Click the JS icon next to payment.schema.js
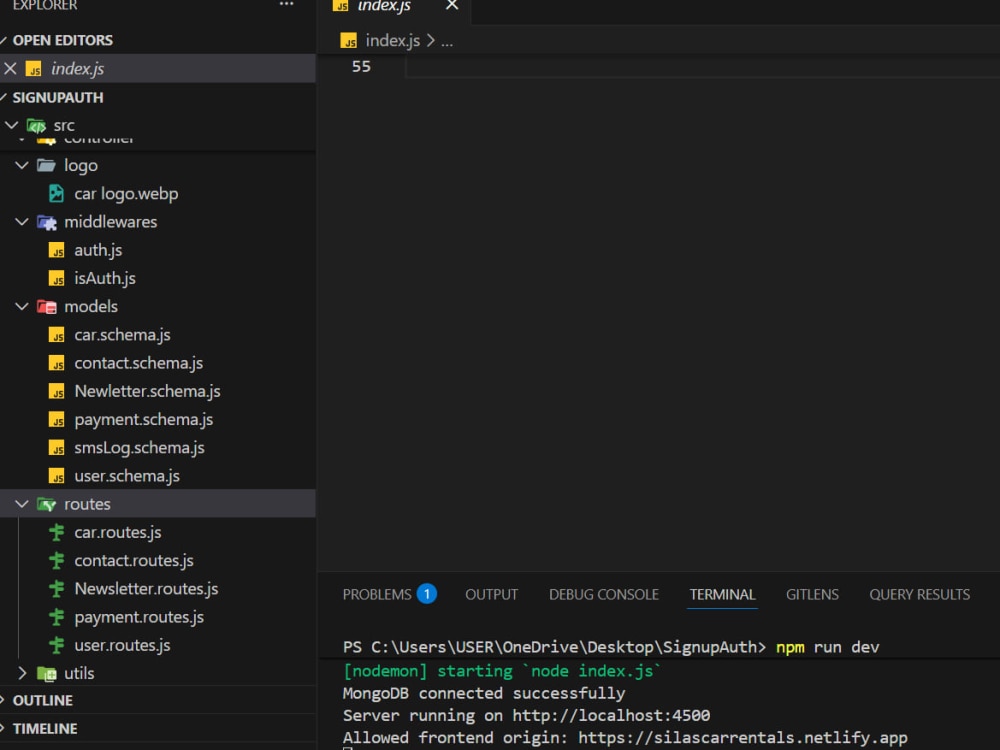Screen dimensions: 1000x750 tap(56, 420)
